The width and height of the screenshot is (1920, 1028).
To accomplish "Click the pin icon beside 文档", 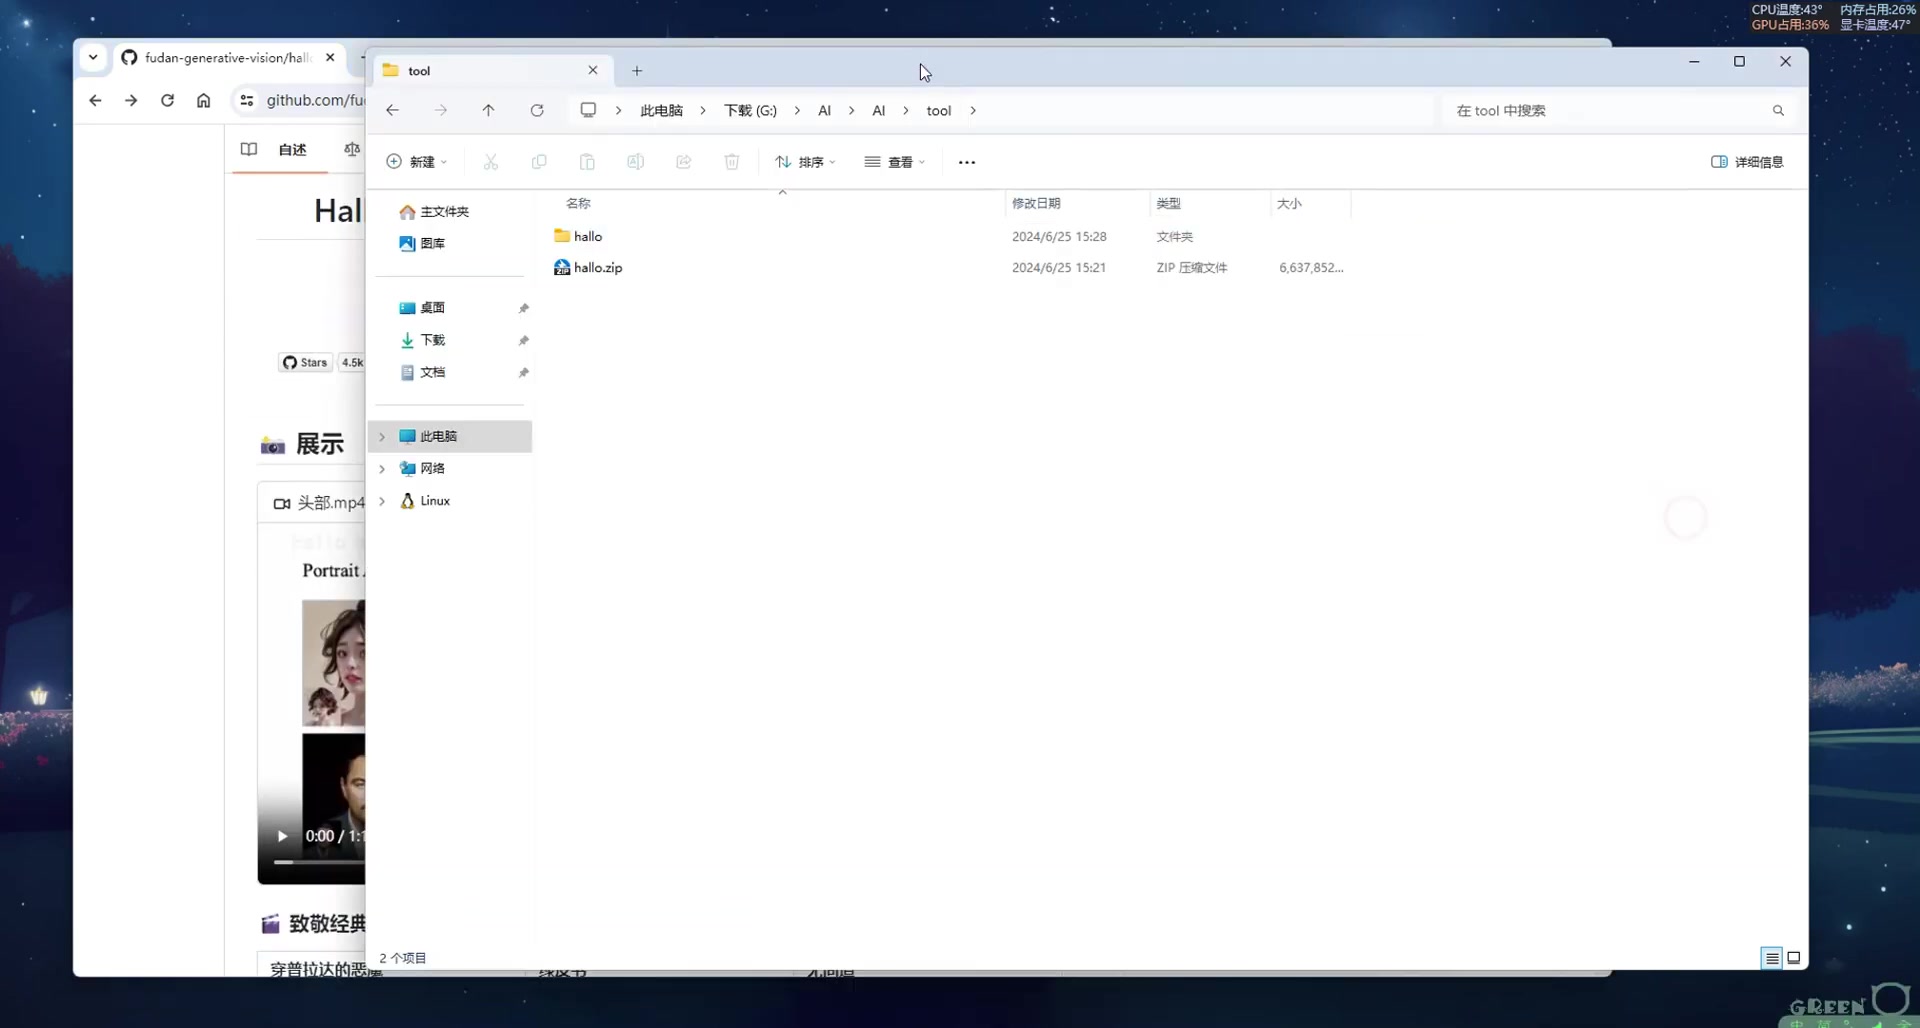I will (523, 372).
